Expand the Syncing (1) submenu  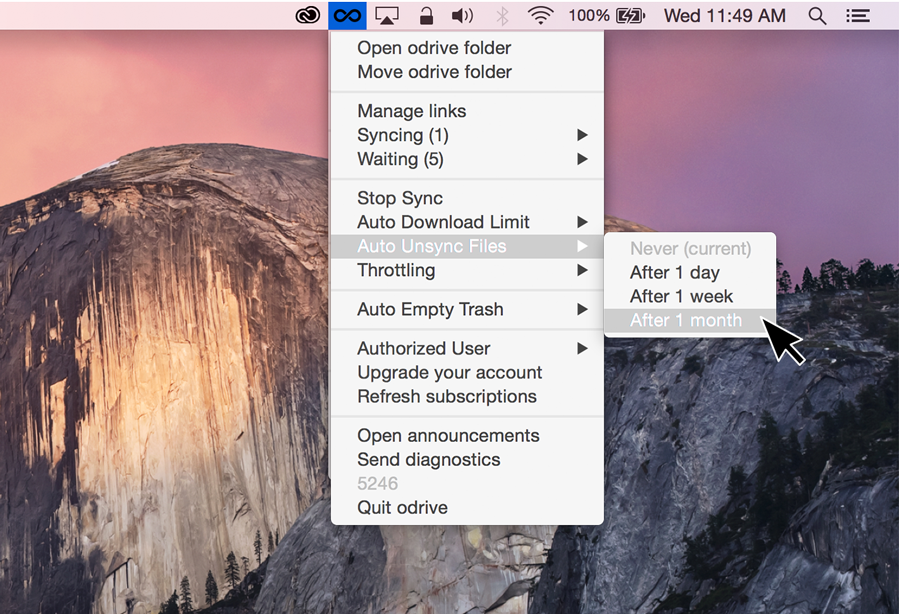[x=467, y=135]
